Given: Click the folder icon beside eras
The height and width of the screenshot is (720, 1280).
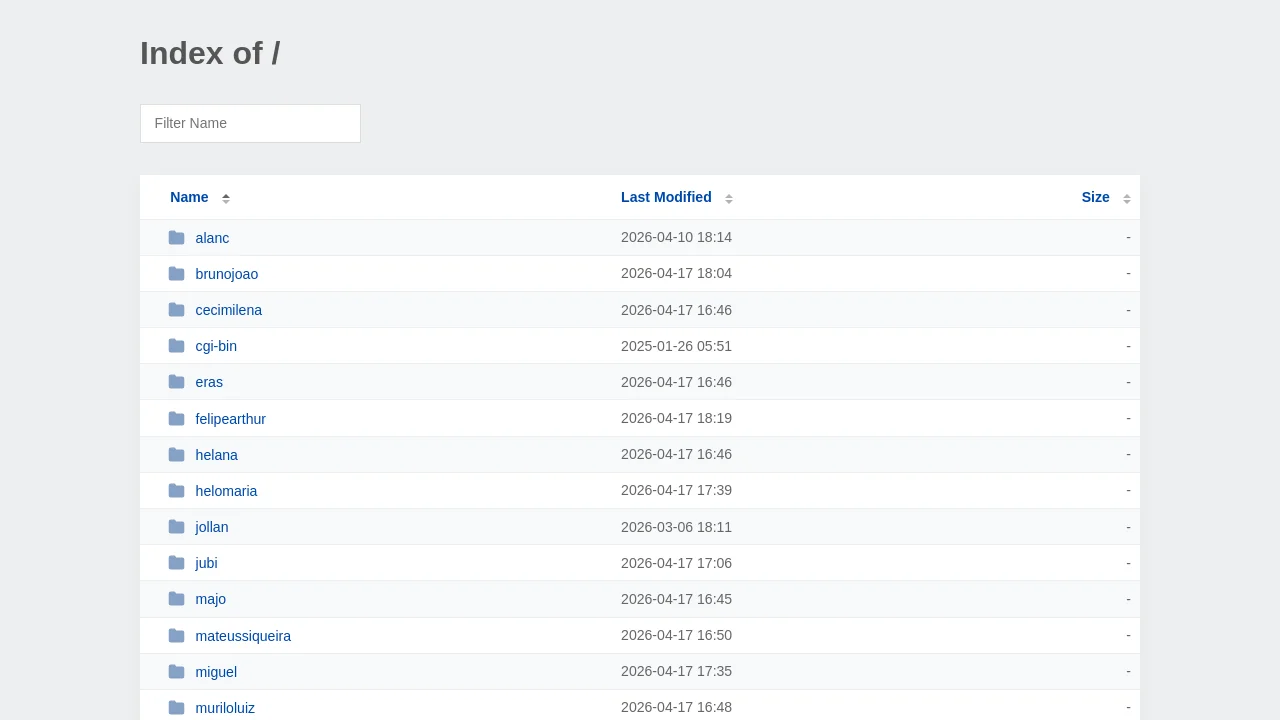Looking at the screenshot, I should [176, 382].
